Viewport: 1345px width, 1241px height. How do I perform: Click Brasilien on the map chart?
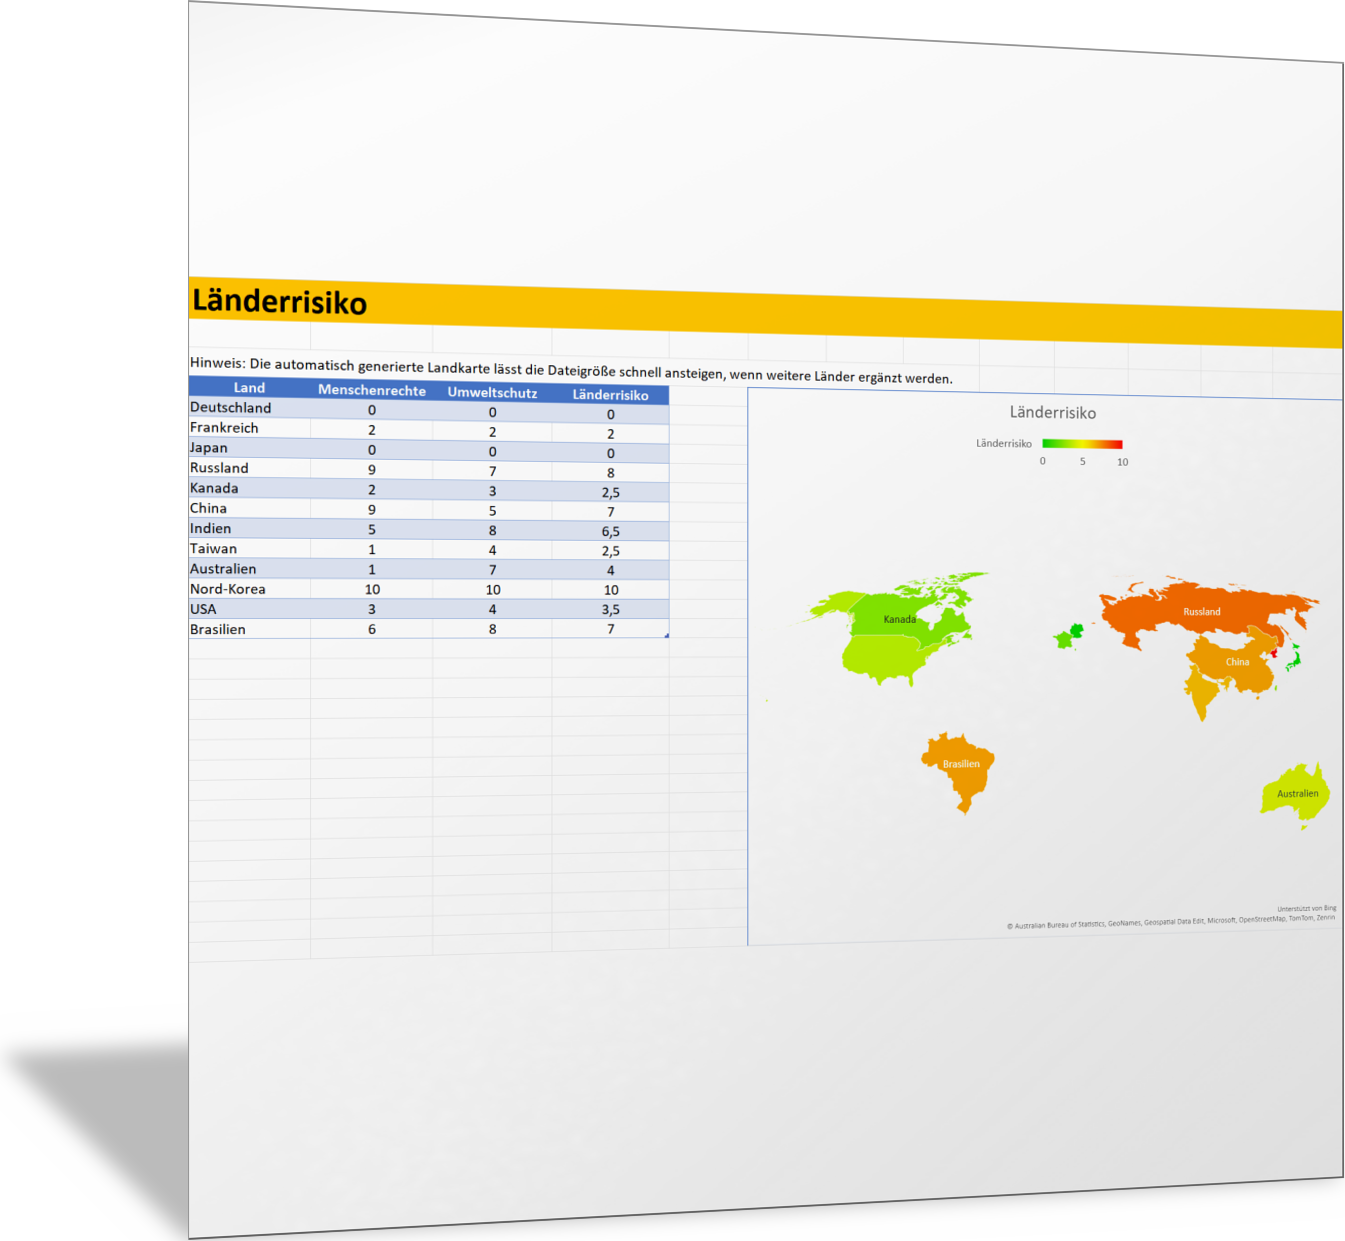coord(960,764)
